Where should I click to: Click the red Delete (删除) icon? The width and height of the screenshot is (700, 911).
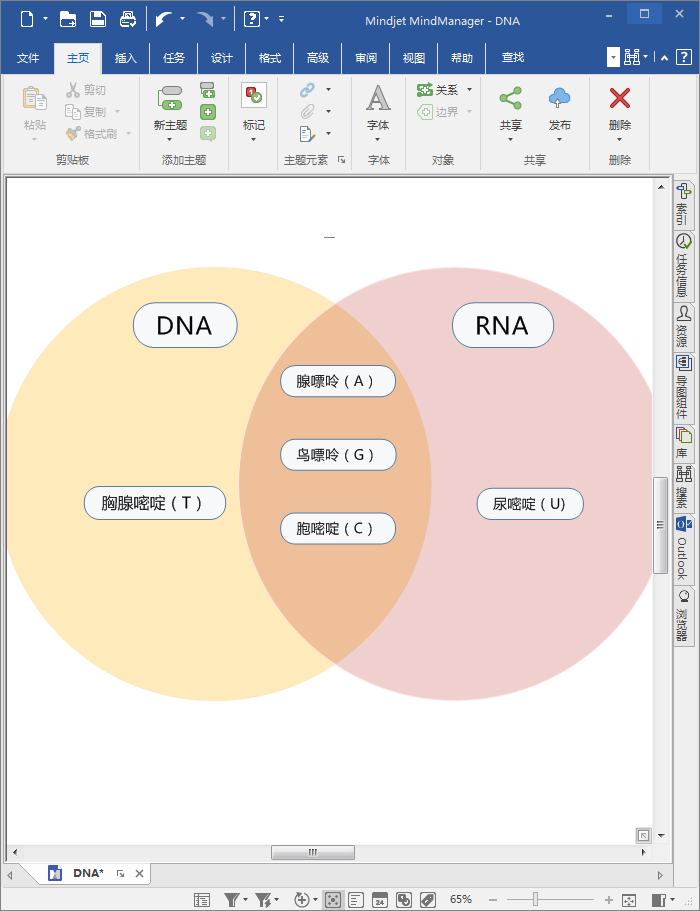click(620, 99)
